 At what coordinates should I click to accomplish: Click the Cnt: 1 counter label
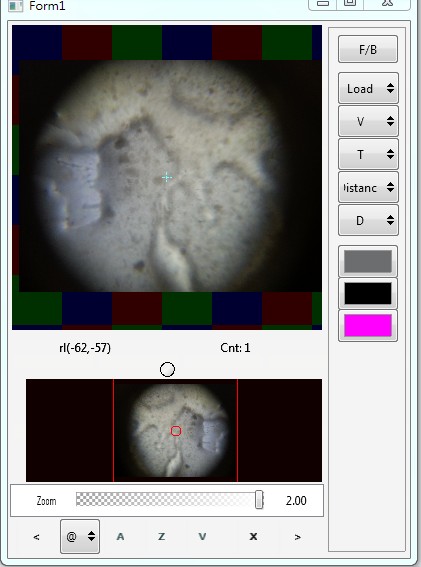point(235,348)
